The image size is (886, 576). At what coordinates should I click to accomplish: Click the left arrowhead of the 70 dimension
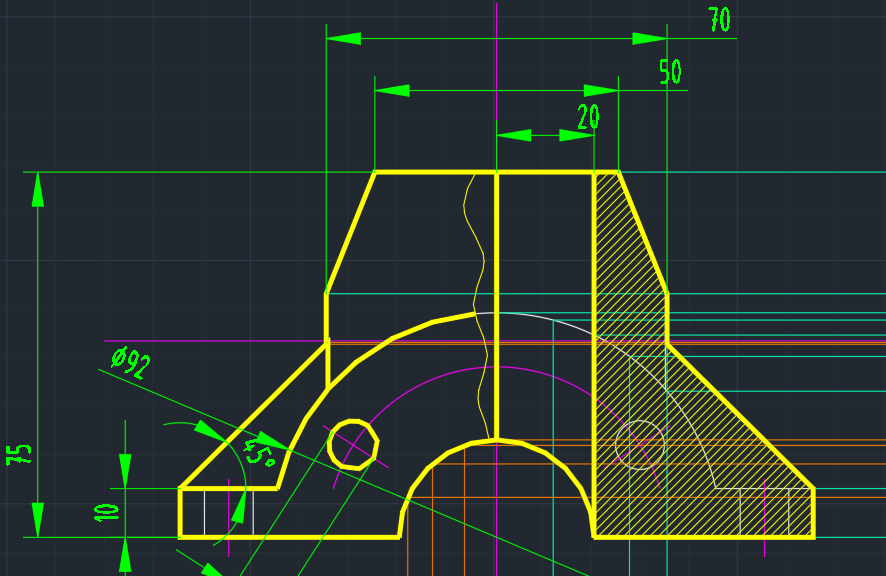click(343, 39)
